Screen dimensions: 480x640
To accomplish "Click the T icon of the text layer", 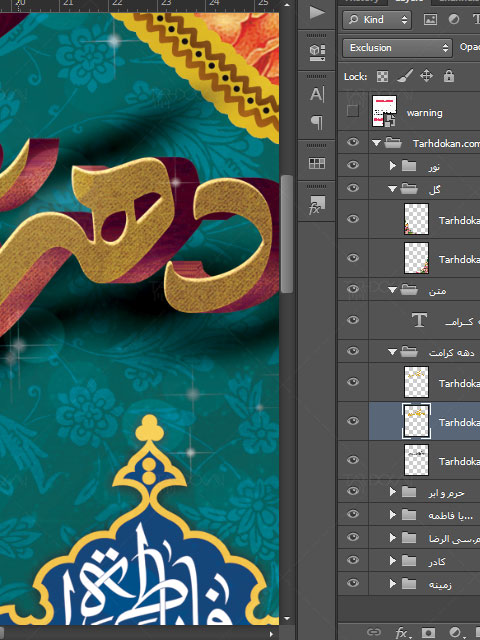I will (x=419, y=320).
